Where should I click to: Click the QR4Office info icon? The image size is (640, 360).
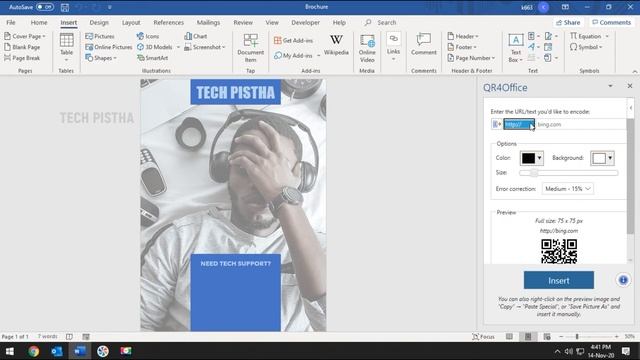pyautogui.click(x=623, y=280)
